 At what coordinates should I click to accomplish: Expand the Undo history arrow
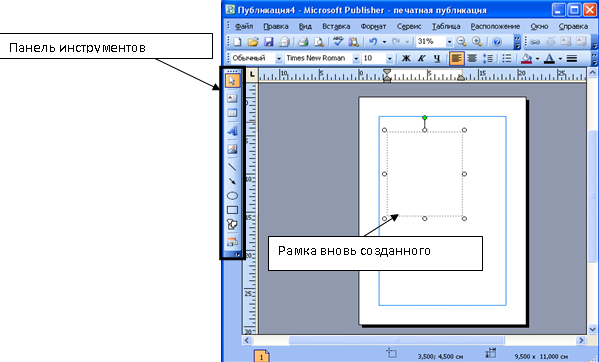(384, 42)
